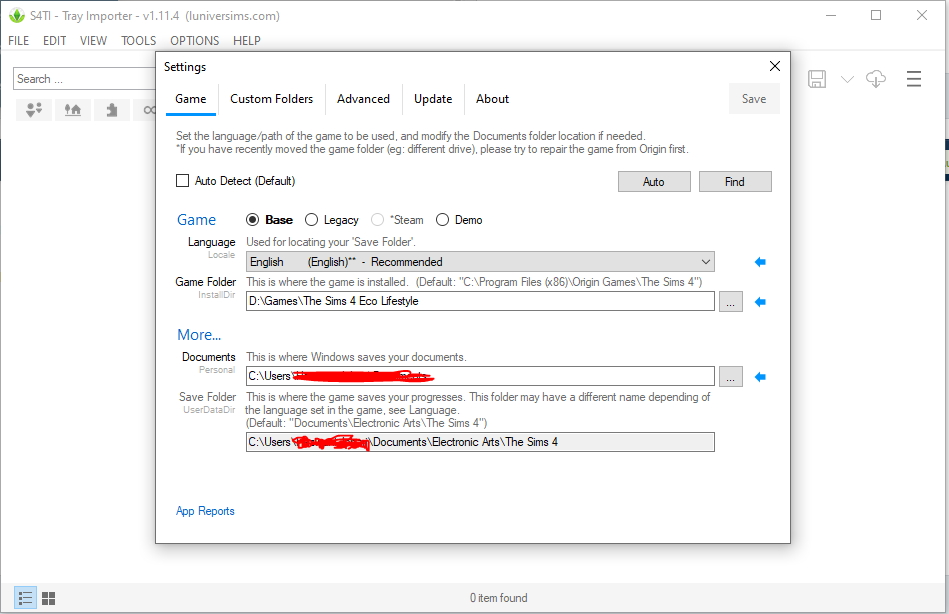Open the App Reports link

pyautogui.click(x=205, y=511)
